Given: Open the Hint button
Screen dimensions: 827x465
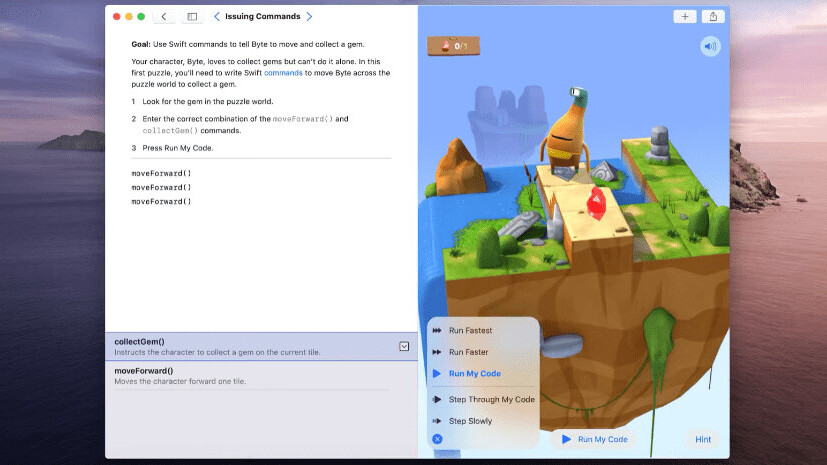Looking at the screenshot, I should (x=703, y=439).
